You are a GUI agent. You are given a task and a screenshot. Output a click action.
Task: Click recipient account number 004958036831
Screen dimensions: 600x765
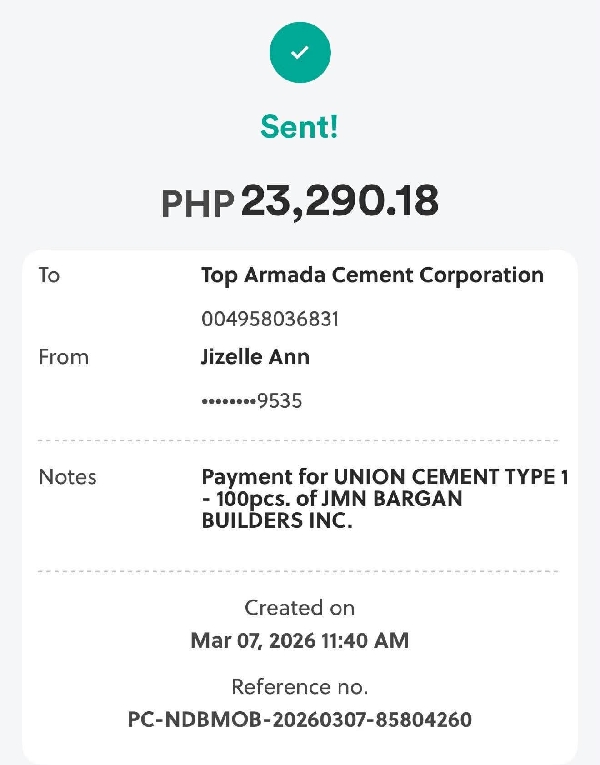pyautogui.click(x=270, y=319)
